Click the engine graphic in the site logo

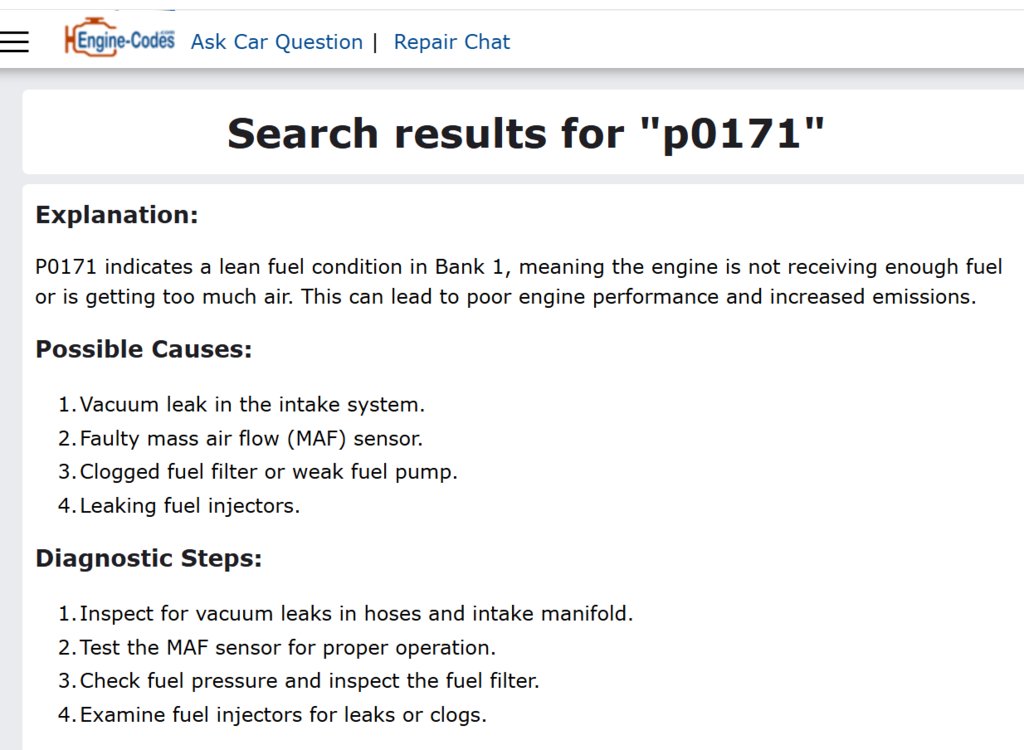point(89,38)
